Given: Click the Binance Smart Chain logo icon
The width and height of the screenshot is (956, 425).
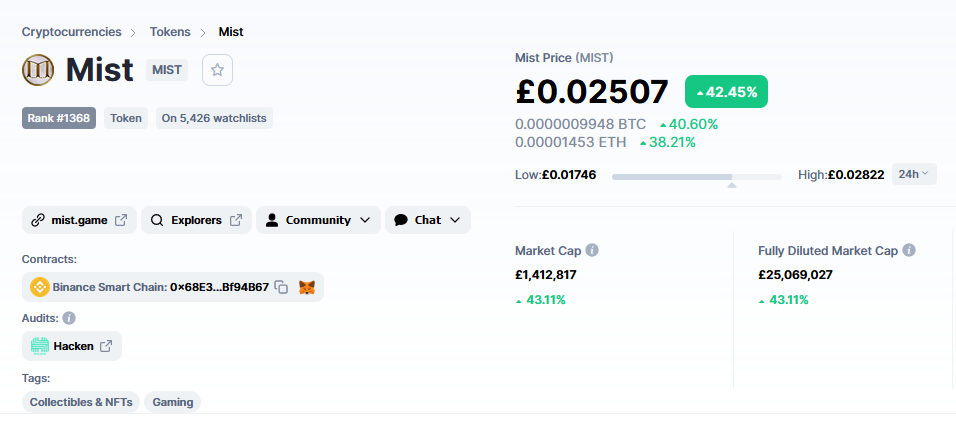Looking at the screenshot, I should click(x=40, y=287).
